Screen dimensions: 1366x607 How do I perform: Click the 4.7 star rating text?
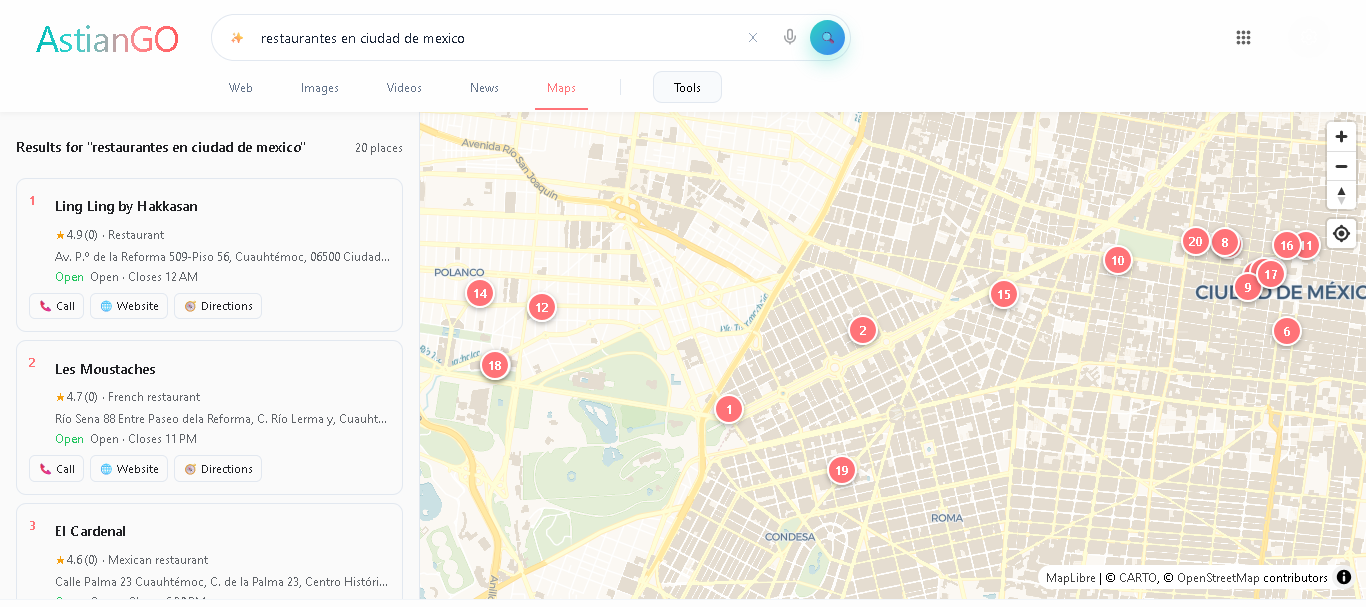[76, 397]
